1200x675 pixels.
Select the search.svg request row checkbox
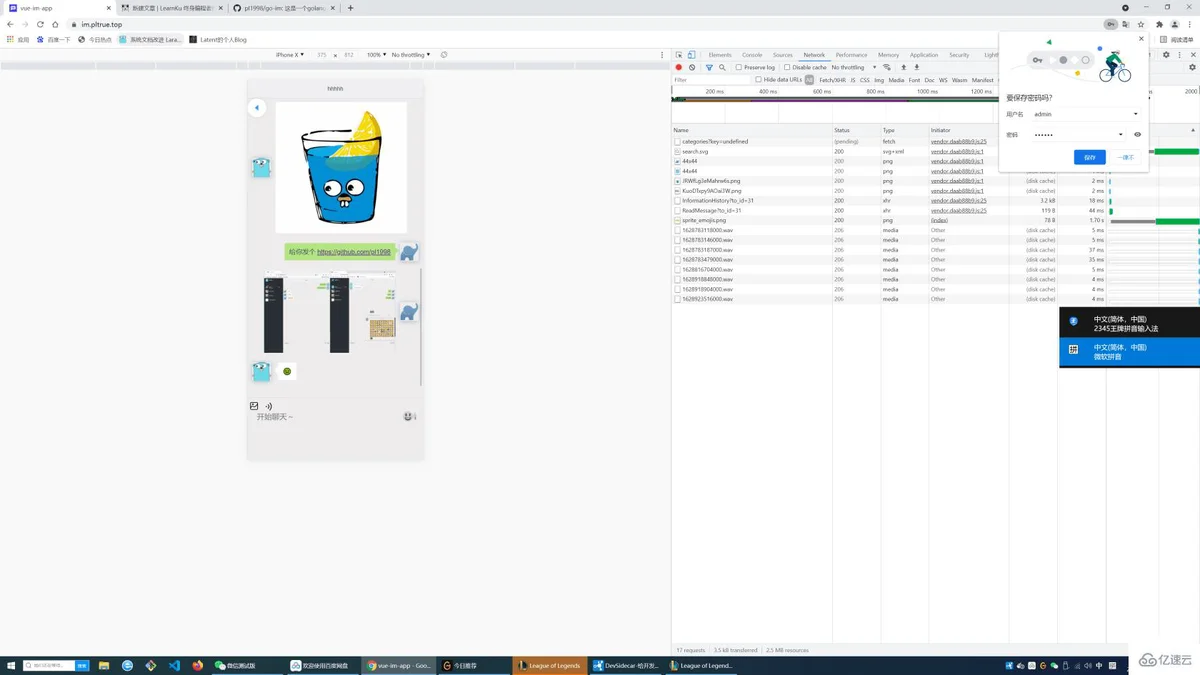click(677, 151)
